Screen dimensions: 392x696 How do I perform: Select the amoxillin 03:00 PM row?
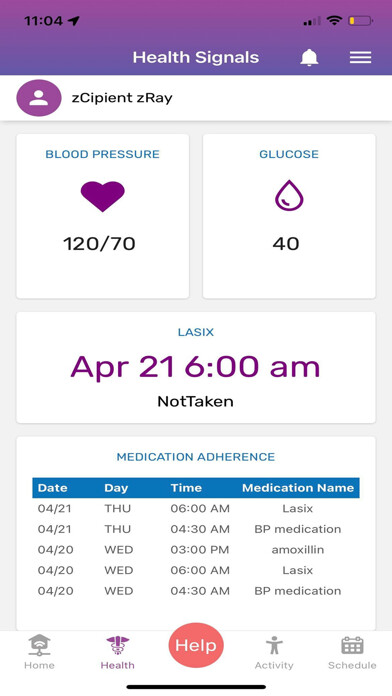[196, 550]
